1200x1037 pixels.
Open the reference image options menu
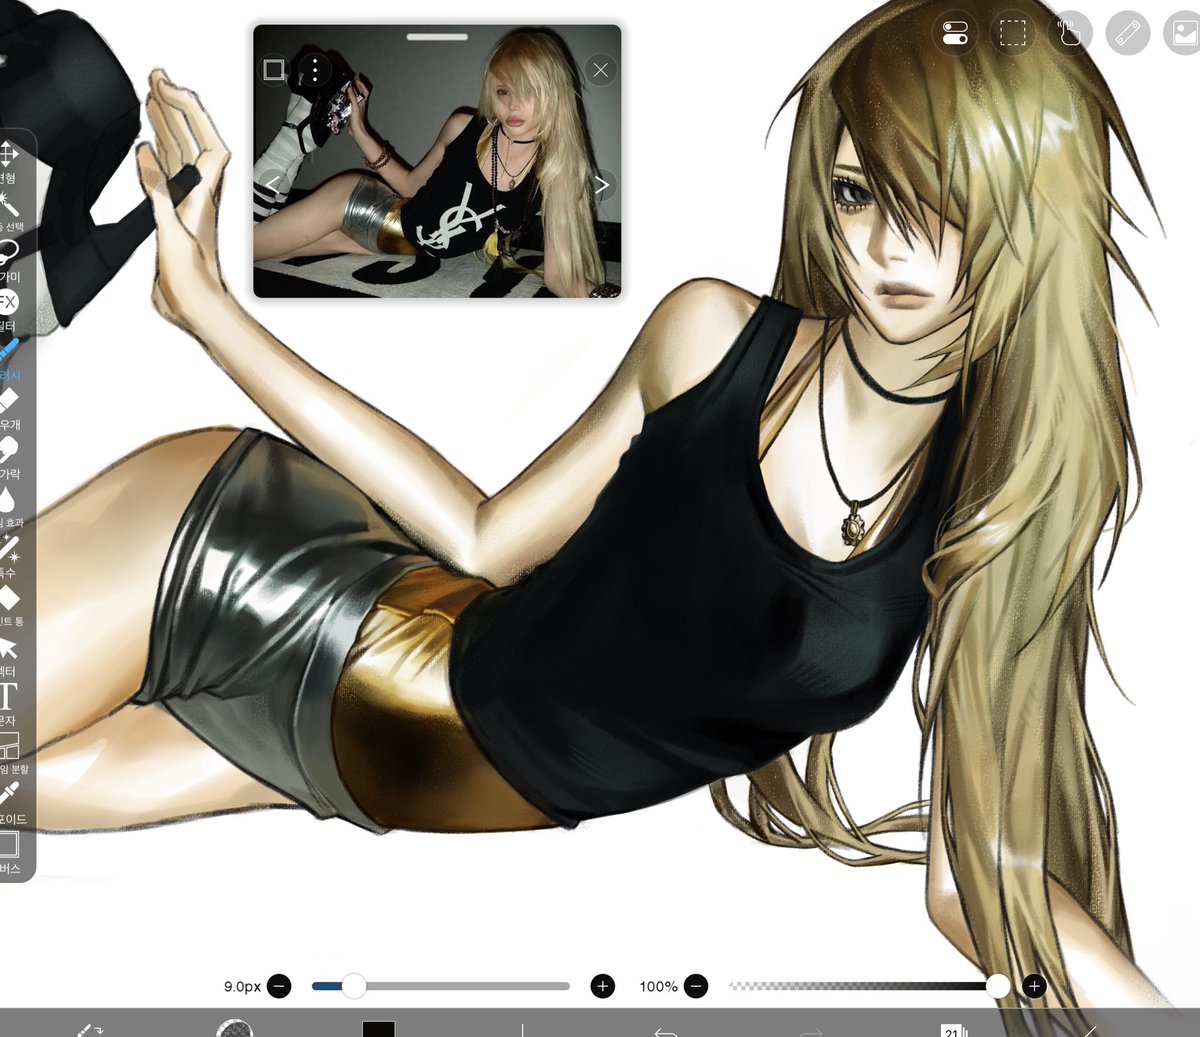click(314, 70)
